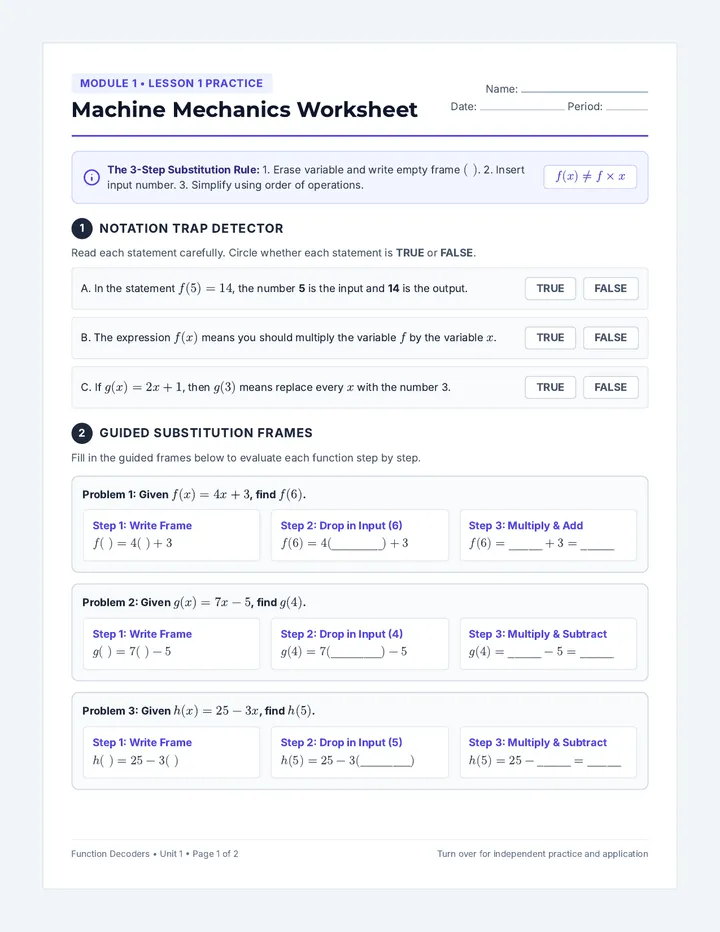Click statement C about g(3)
This screenshot has width=720, height=932.
tap(266, 387)
